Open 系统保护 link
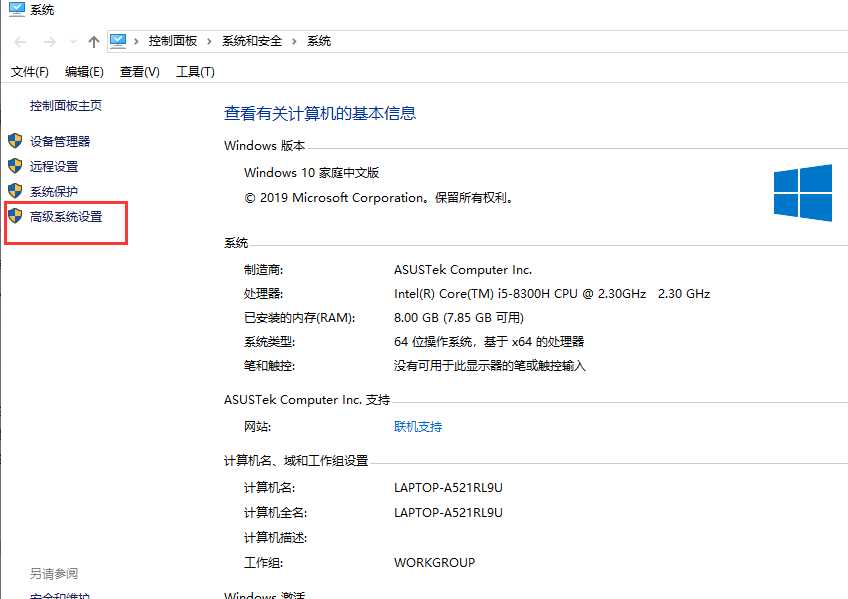Viewport: 848px width, 599px height. 54,191
